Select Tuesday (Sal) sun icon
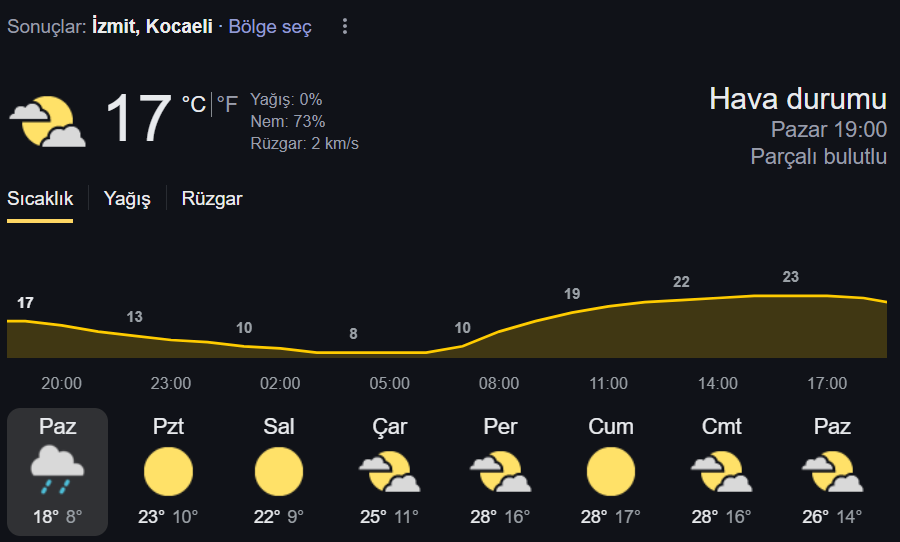This screenshot has height=542, width=900. pos(279,471)
